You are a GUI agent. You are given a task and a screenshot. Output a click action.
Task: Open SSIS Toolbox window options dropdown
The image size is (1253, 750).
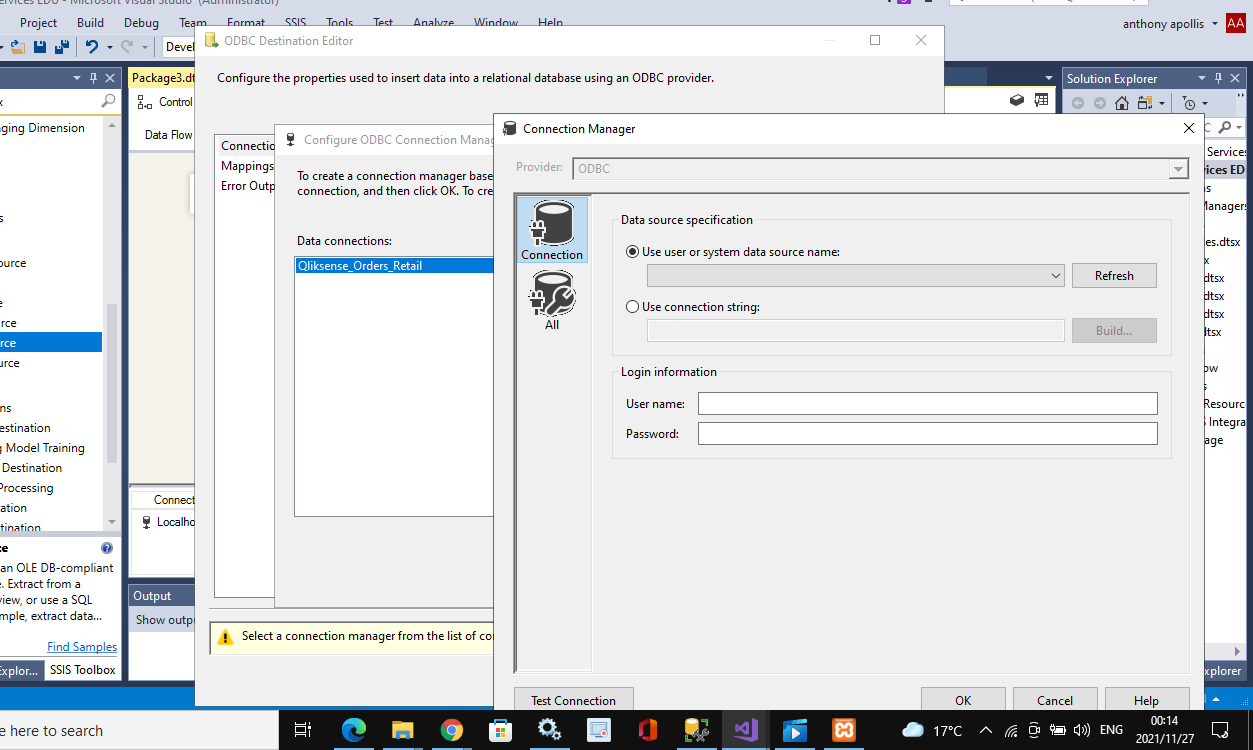coord(77,78)
